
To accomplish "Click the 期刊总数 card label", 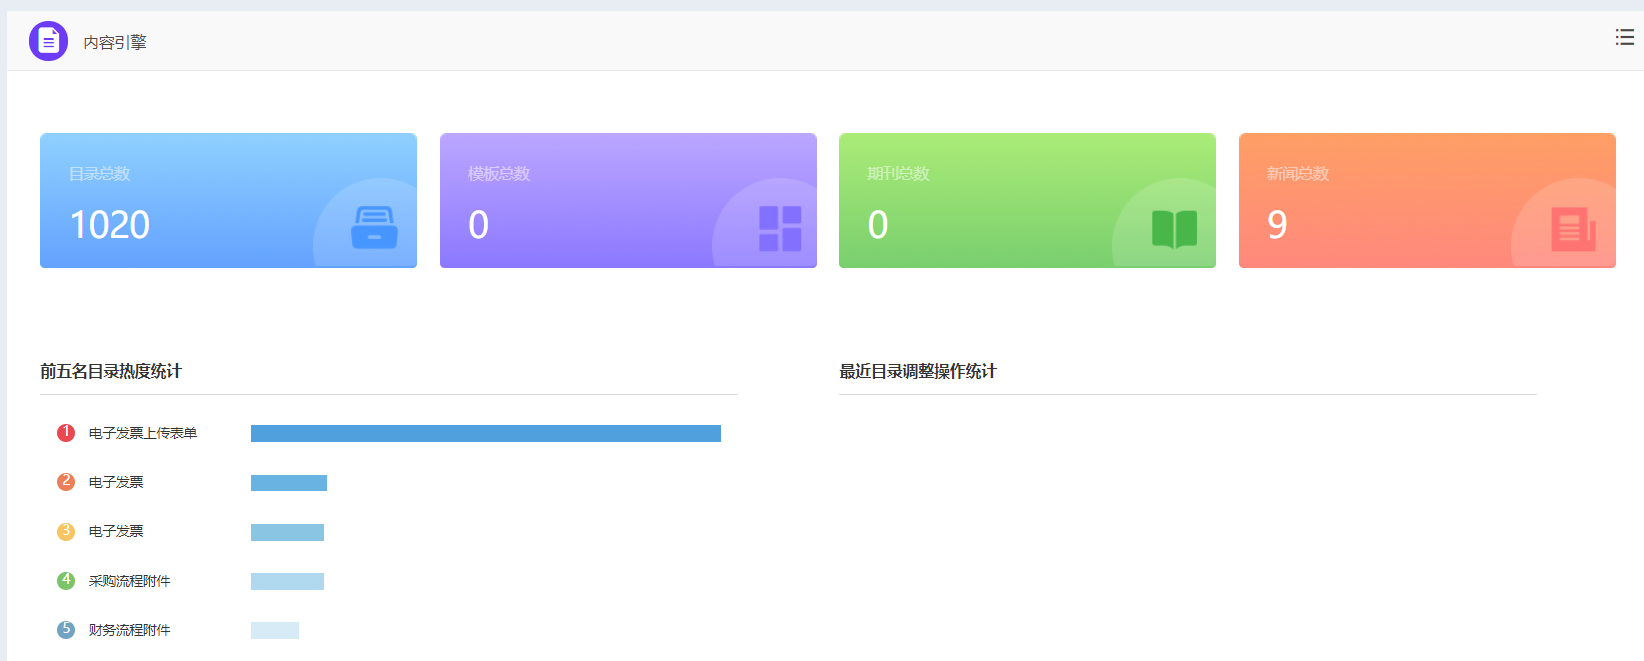I will click(x=898, y=174).
